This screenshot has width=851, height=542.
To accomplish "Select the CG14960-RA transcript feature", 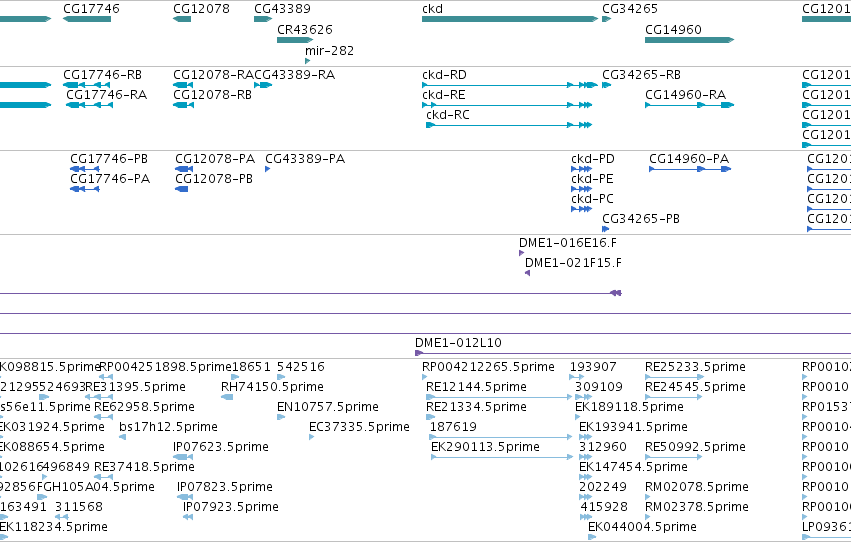I will [x=689, y=105].
